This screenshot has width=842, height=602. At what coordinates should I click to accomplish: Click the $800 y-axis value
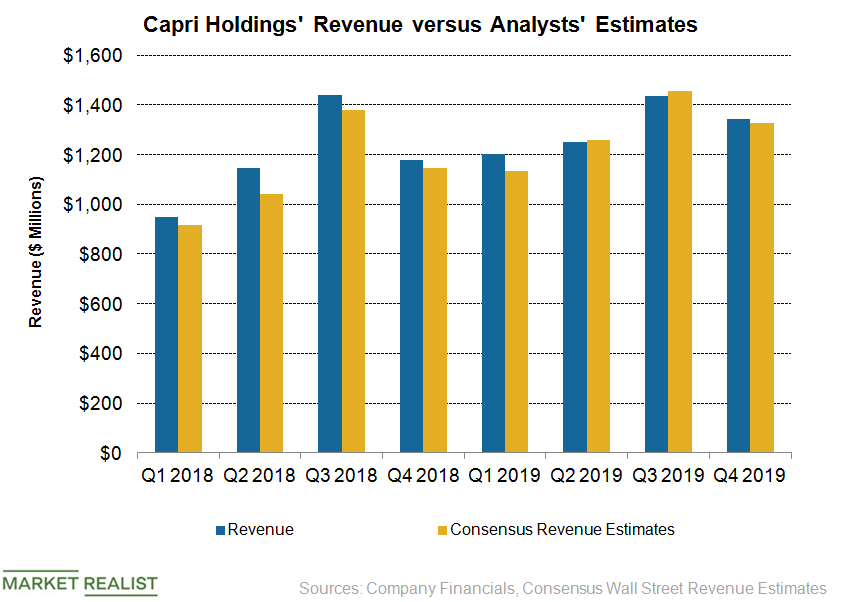point(100,255)
